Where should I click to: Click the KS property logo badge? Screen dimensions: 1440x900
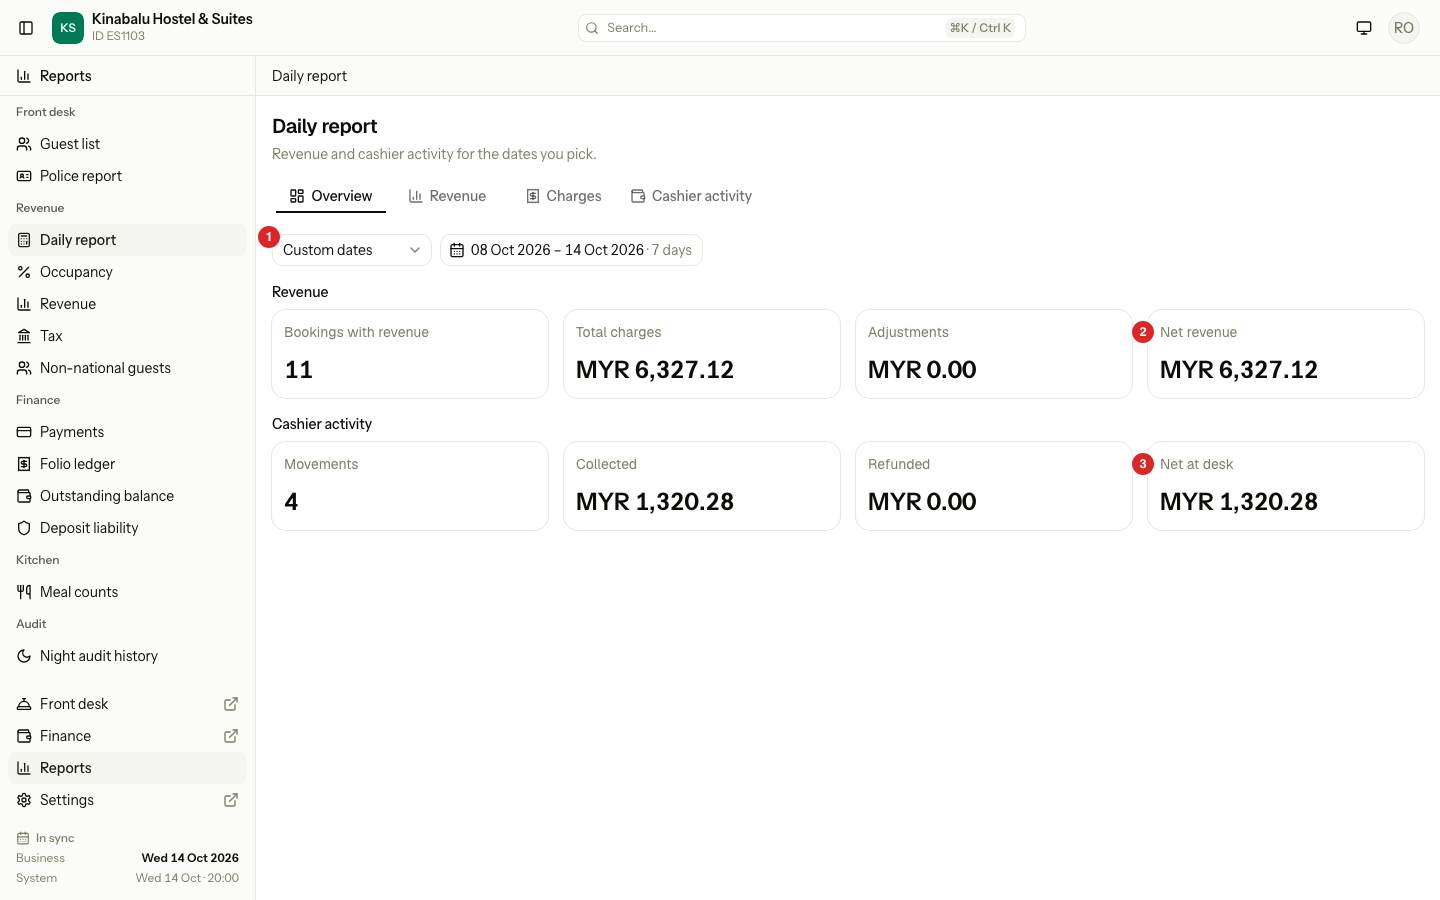point(68,28)
